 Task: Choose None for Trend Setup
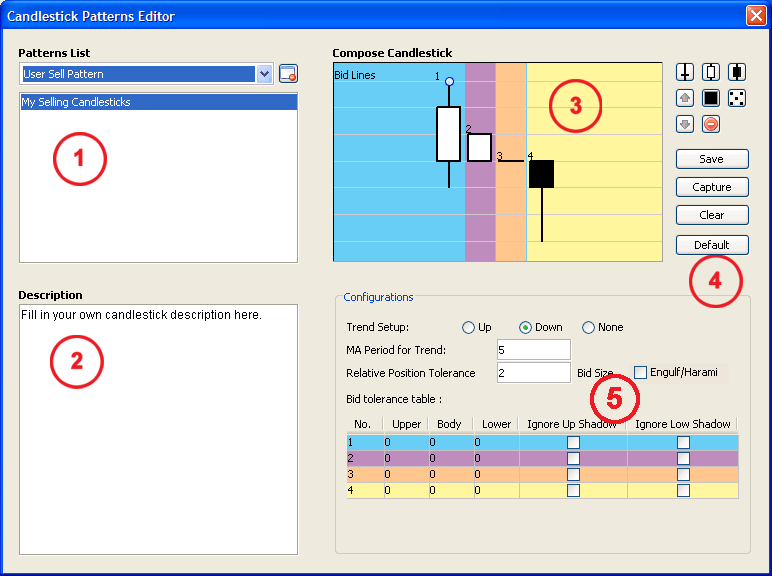[x=588, y=327]
